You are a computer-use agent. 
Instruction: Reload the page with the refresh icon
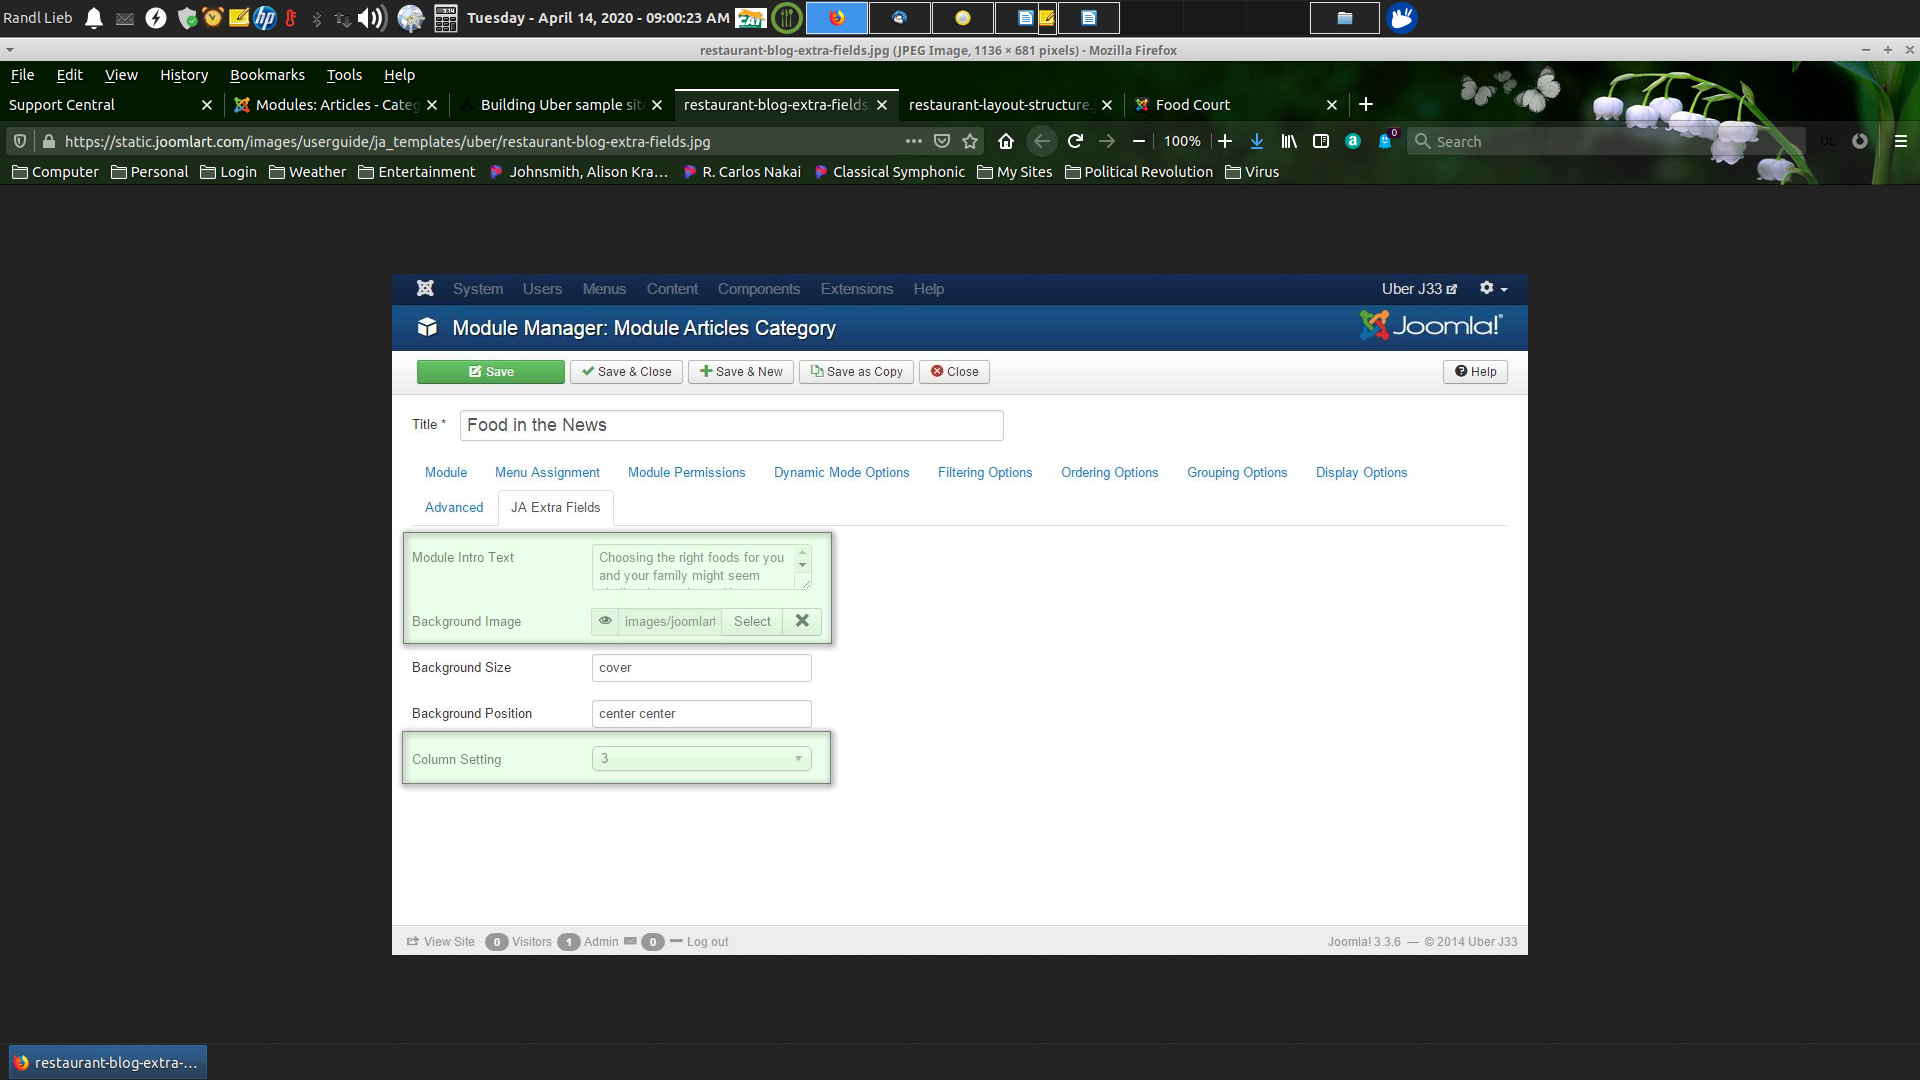click(1075, 141)
